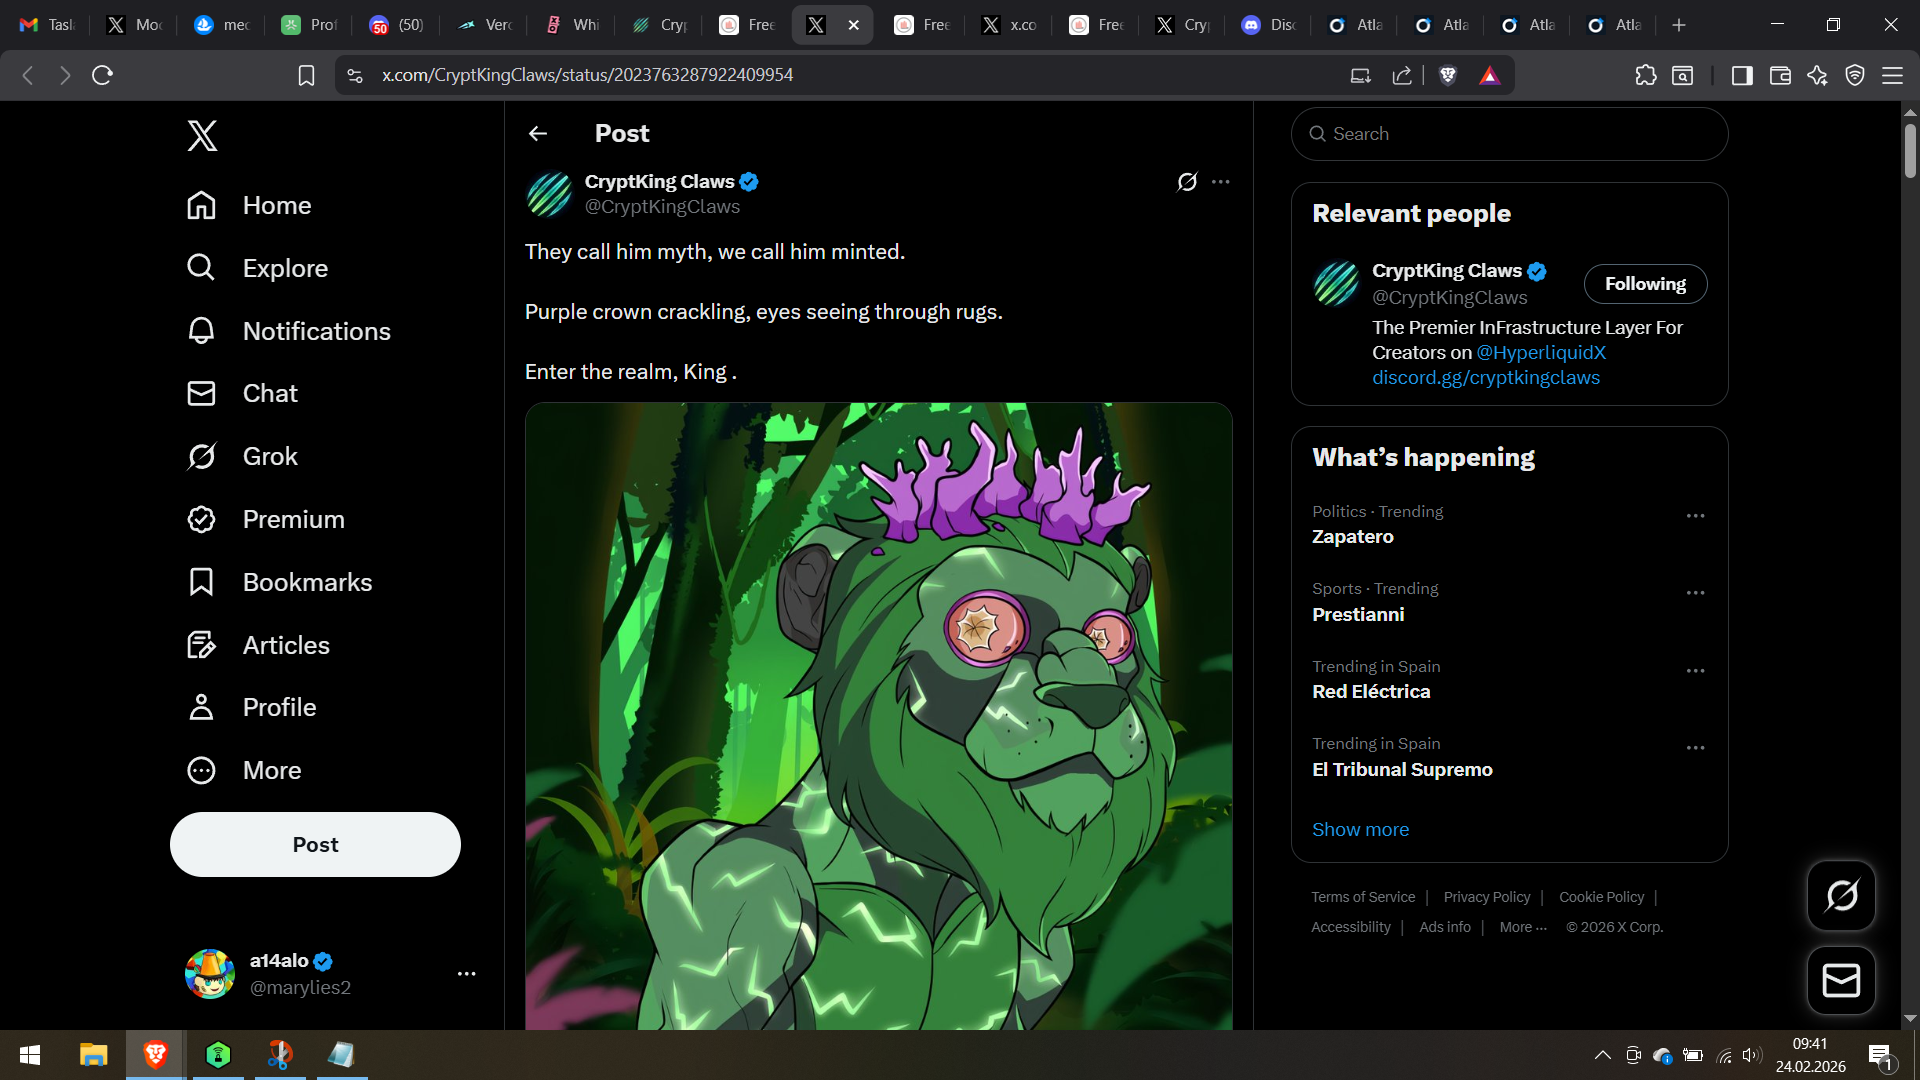Open Brave Shields lion icon
This screenshot has width=1920, height=1080.
[x=1447, y=75]
